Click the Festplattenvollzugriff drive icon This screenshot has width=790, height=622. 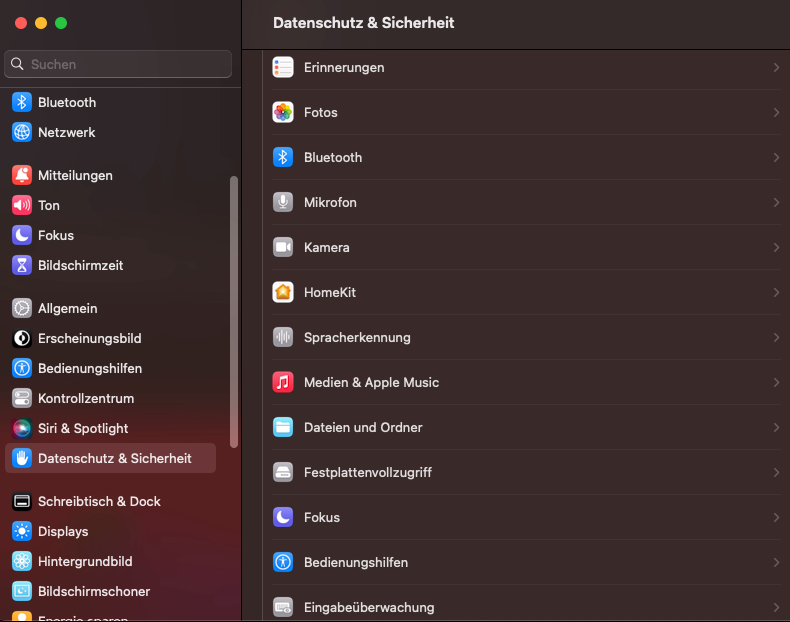(x=283, y=473)
